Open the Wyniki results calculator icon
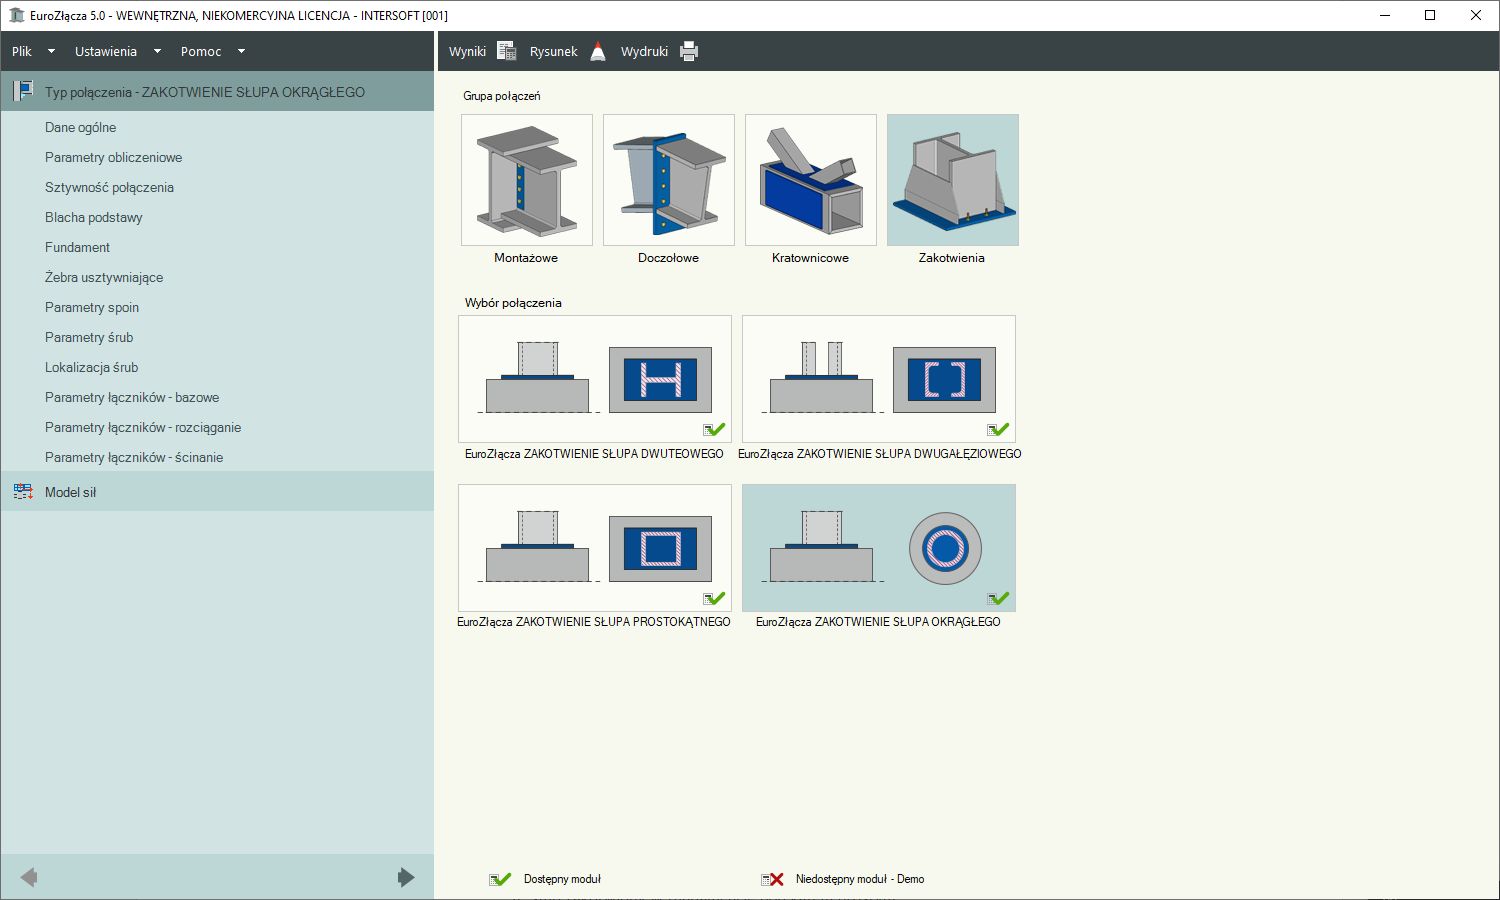The image size is (1500, 900). (x=506, y=51)
